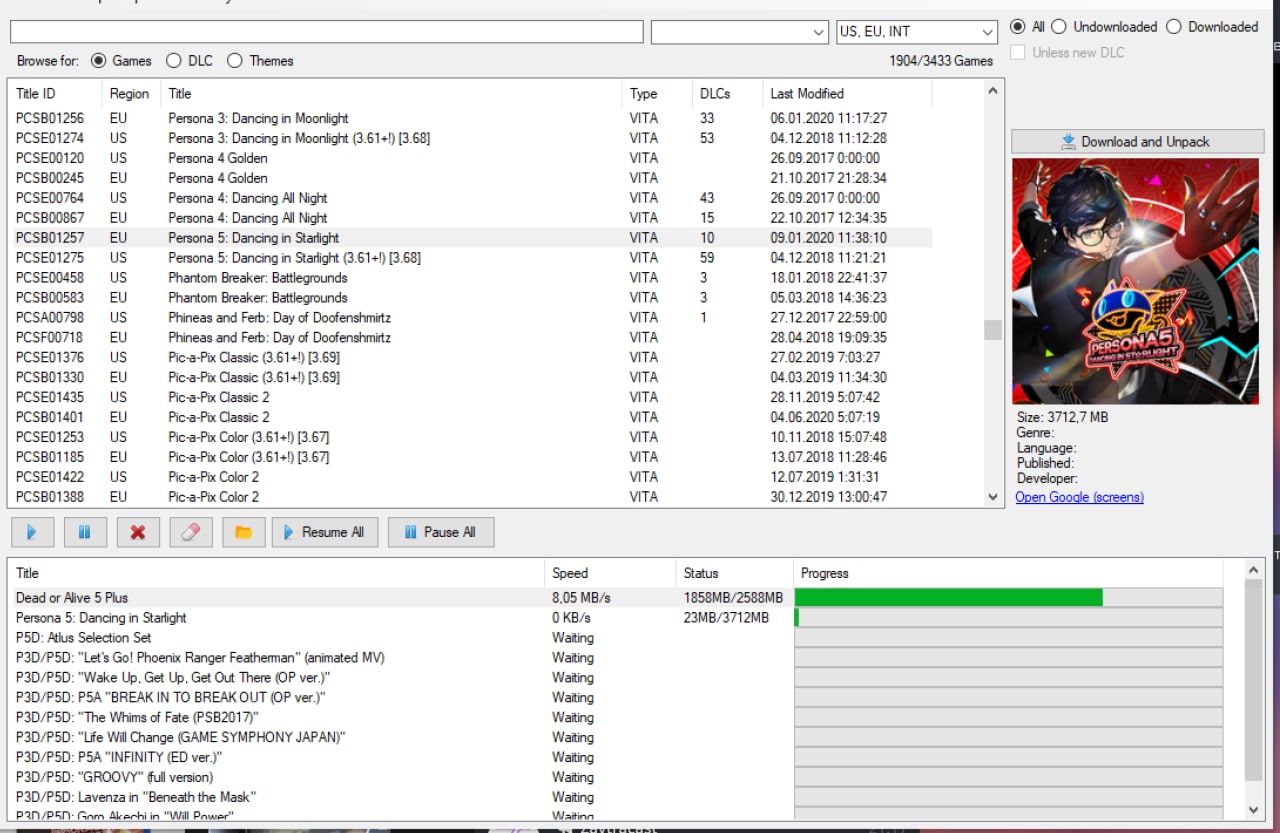Click Pause All button
The image size is (1280, 833).
click(440, 532)
